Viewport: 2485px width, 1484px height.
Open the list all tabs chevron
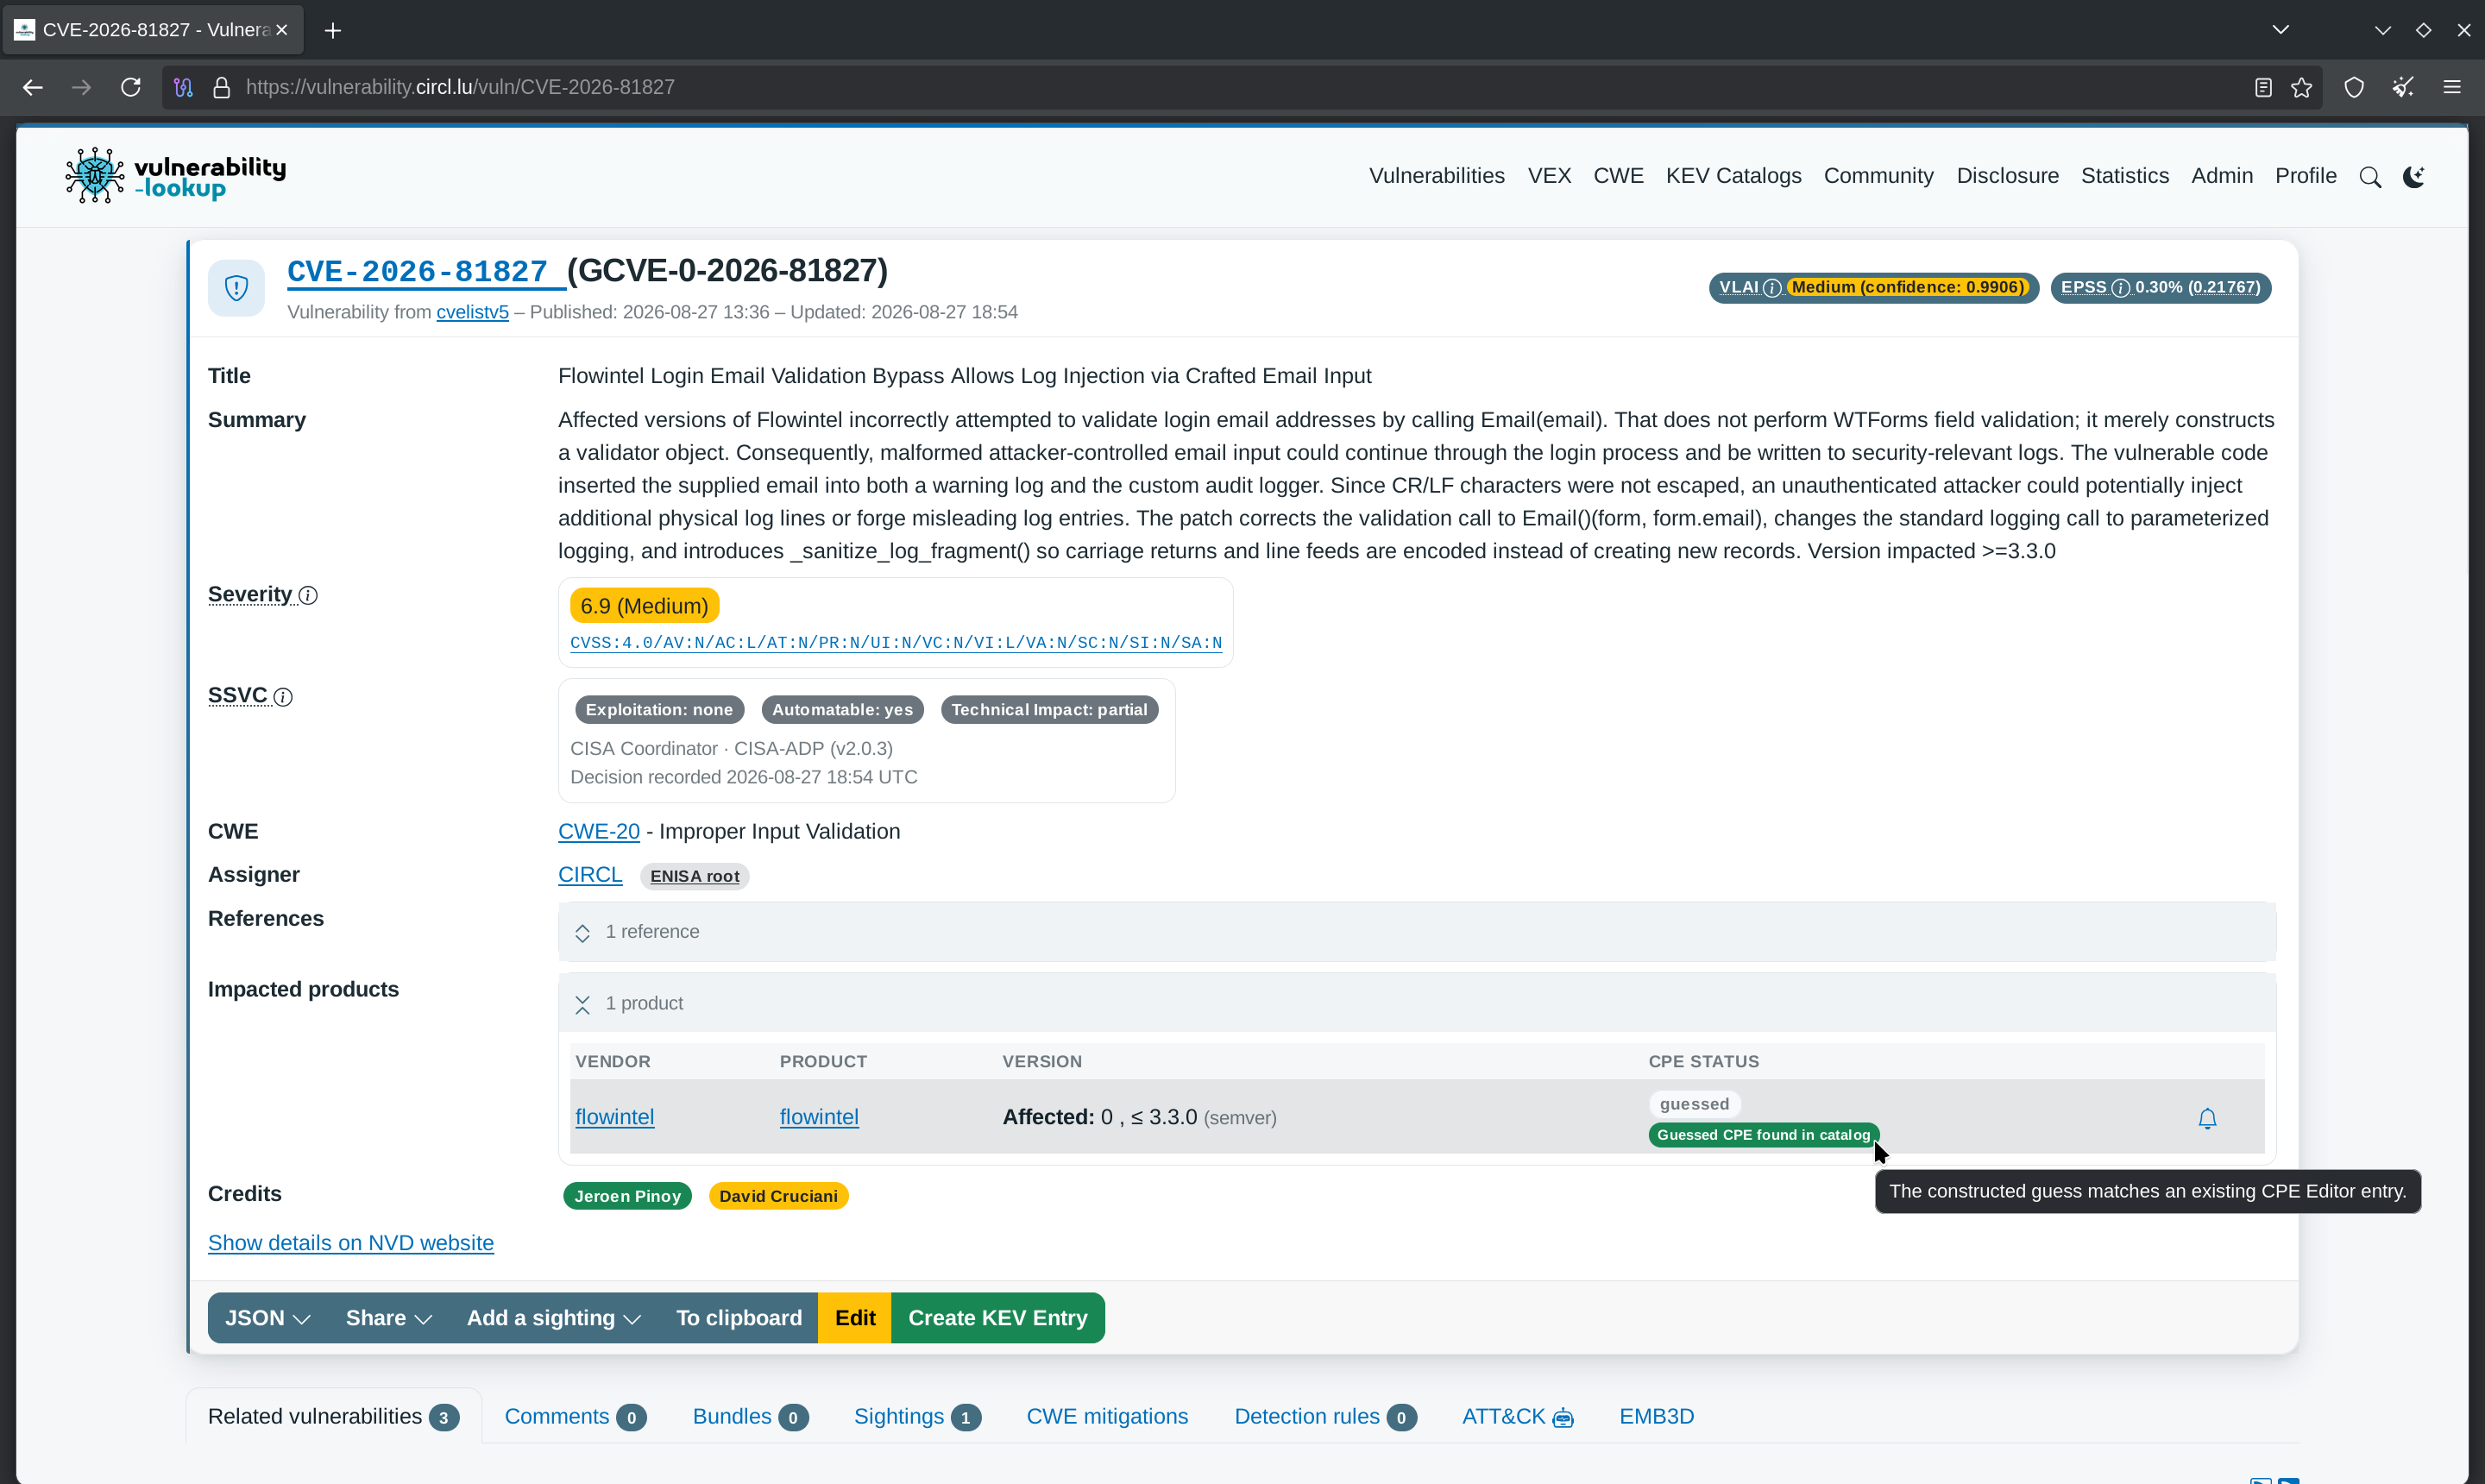pyautogui.click(x=2280, y=30)
